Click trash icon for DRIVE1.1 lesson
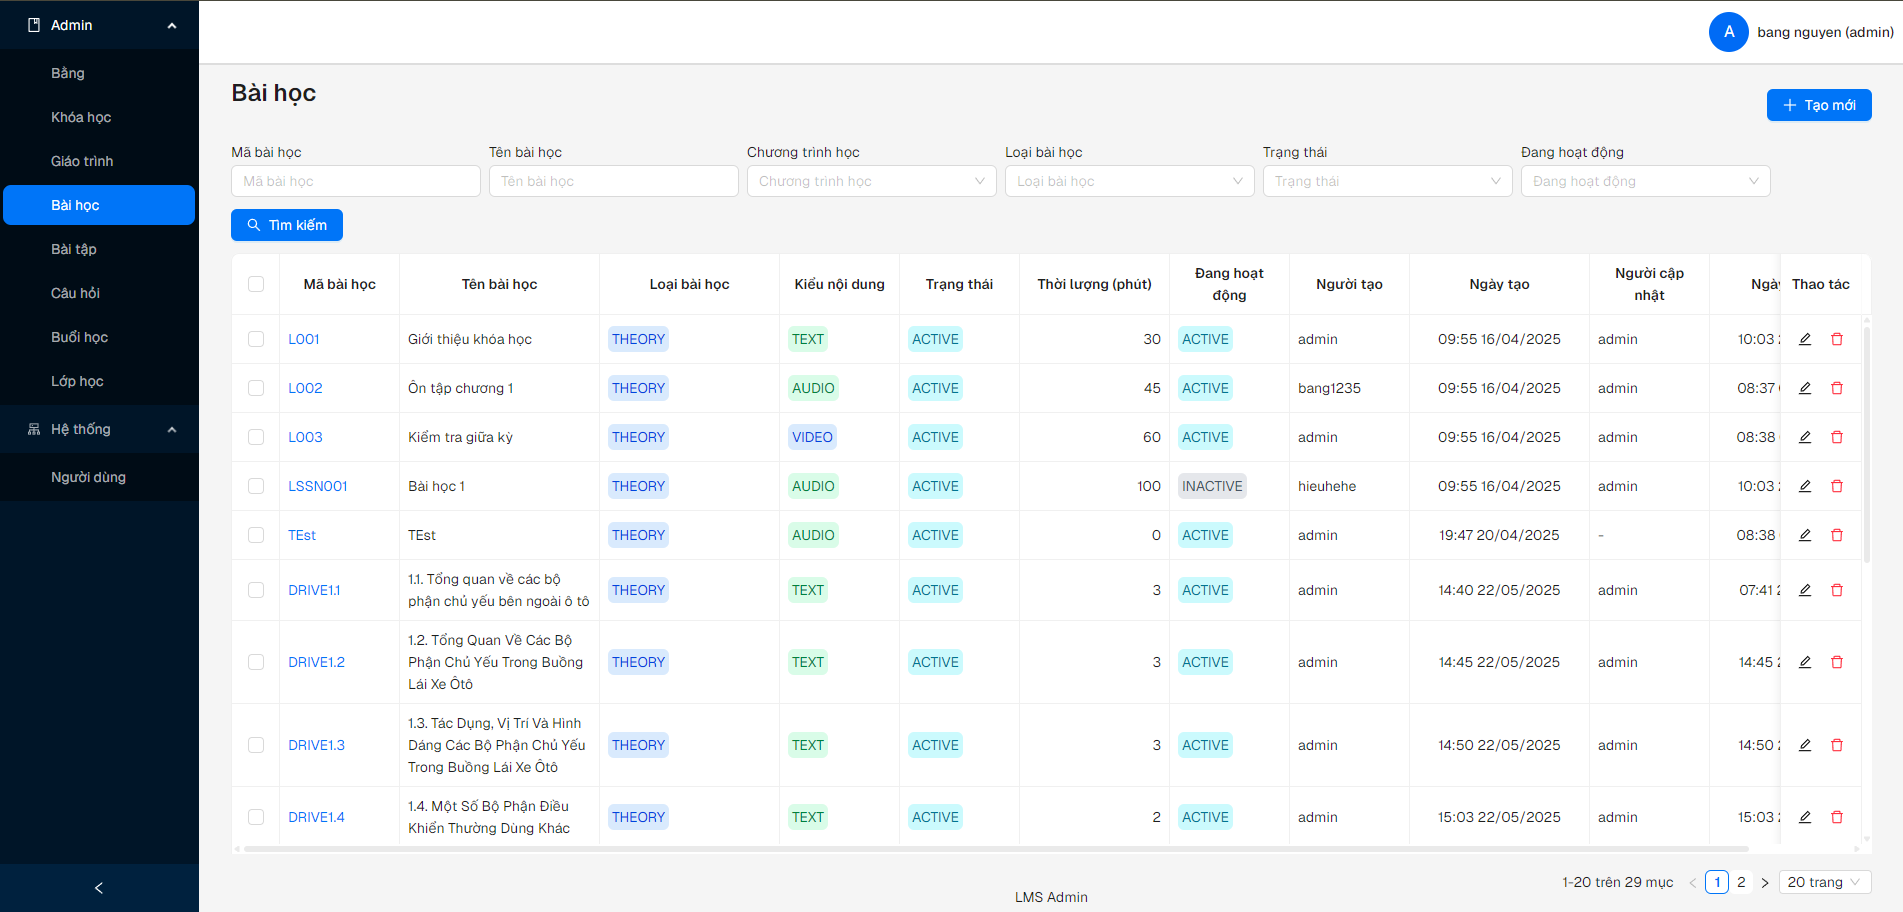The width and height of the screenshot is (1903, 912). pyautogui.click(x=1837, y=590)
